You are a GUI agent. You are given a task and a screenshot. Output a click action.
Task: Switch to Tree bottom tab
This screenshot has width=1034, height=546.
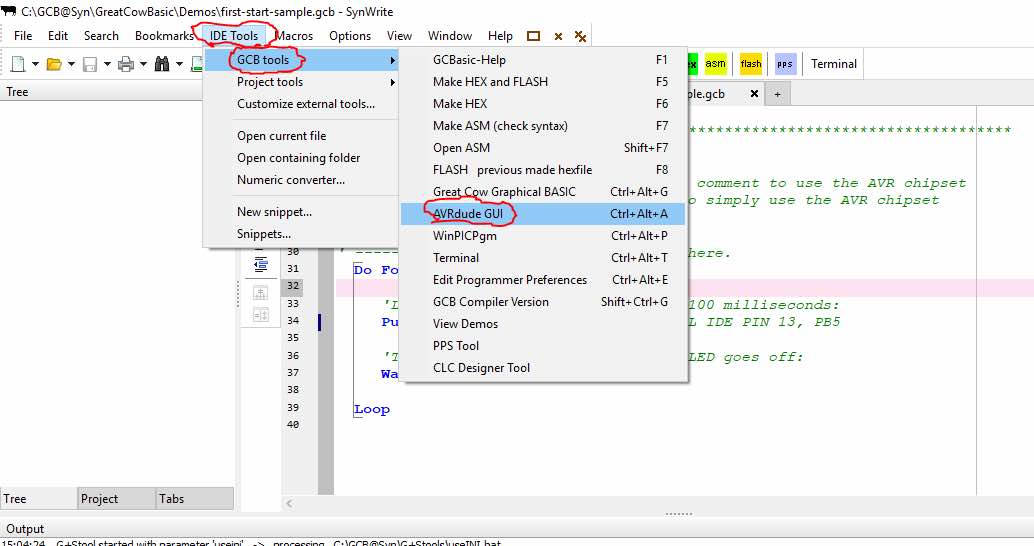click(x=38, y=499)
